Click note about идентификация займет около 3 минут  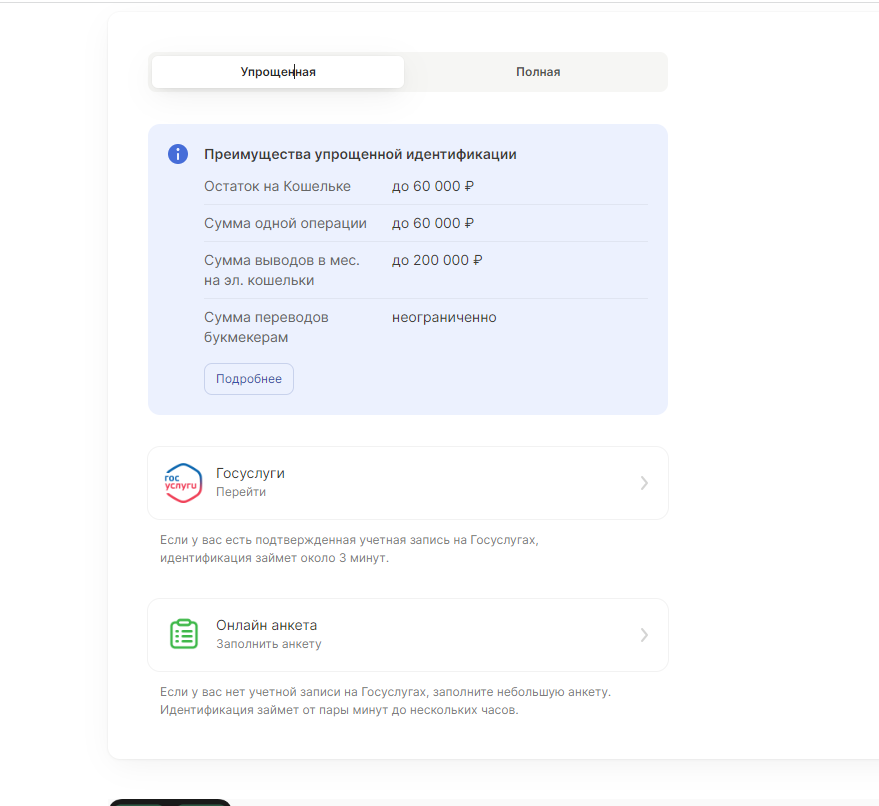(349, 549)
